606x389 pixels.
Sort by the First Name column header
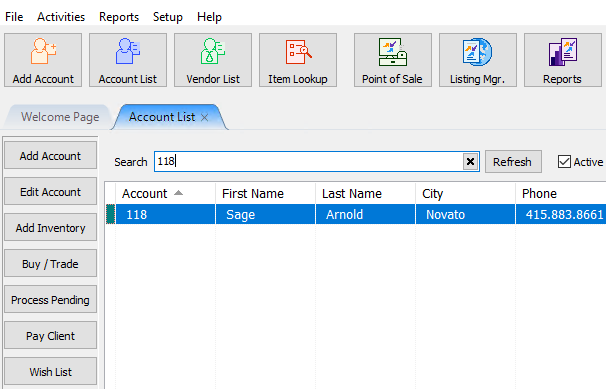pos(266,193)
